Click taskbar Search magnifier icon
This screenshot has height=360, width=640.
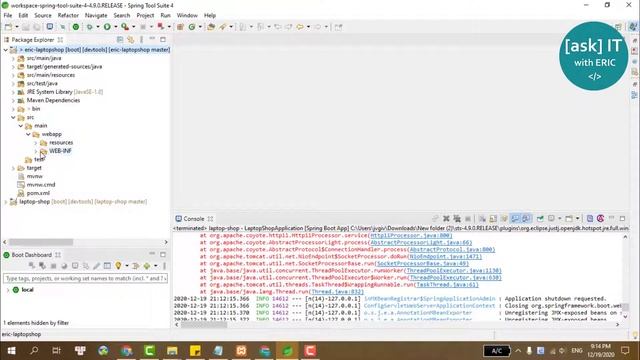[x=34, y=351]
